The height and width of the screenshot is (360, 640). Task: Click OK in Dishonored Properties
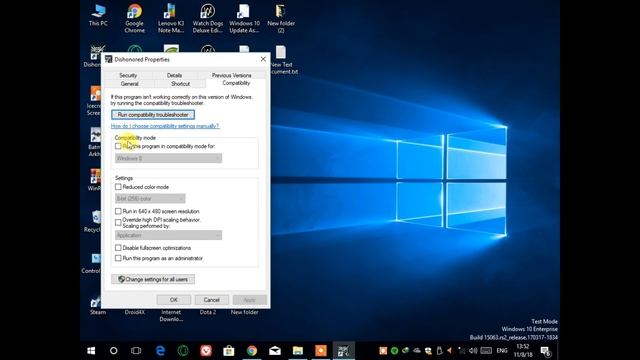coord(174,300)
